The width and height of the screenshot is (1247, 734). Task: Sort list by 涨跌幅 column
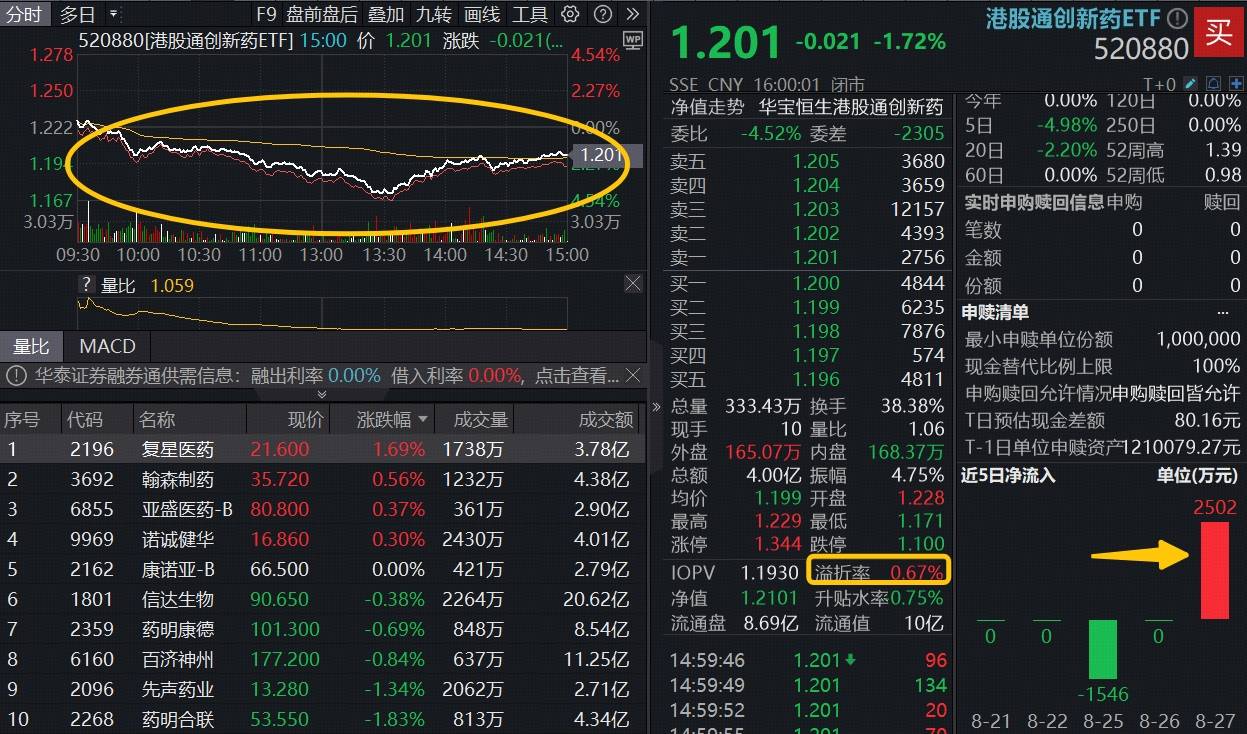(392, 420)
